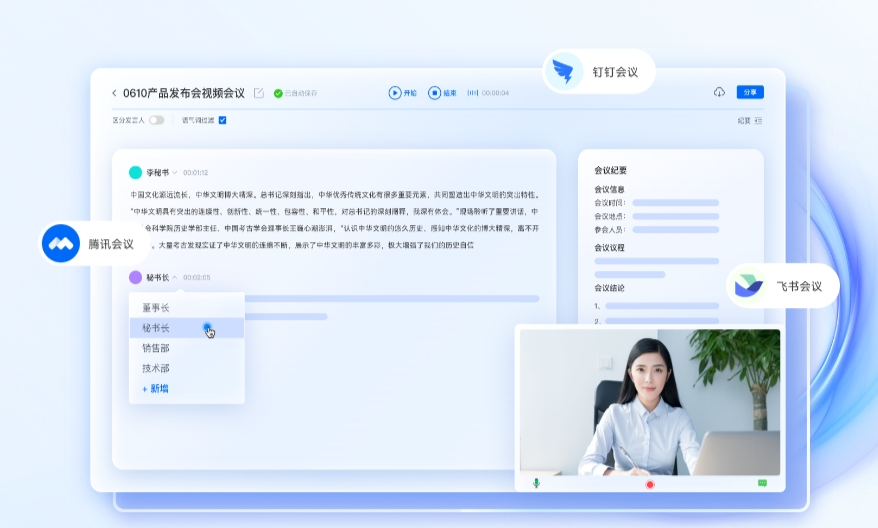878x528 pixels.
Task: Click the 参会人员 field placeholder
Action: pyautogui.click(x=675, y=230)
